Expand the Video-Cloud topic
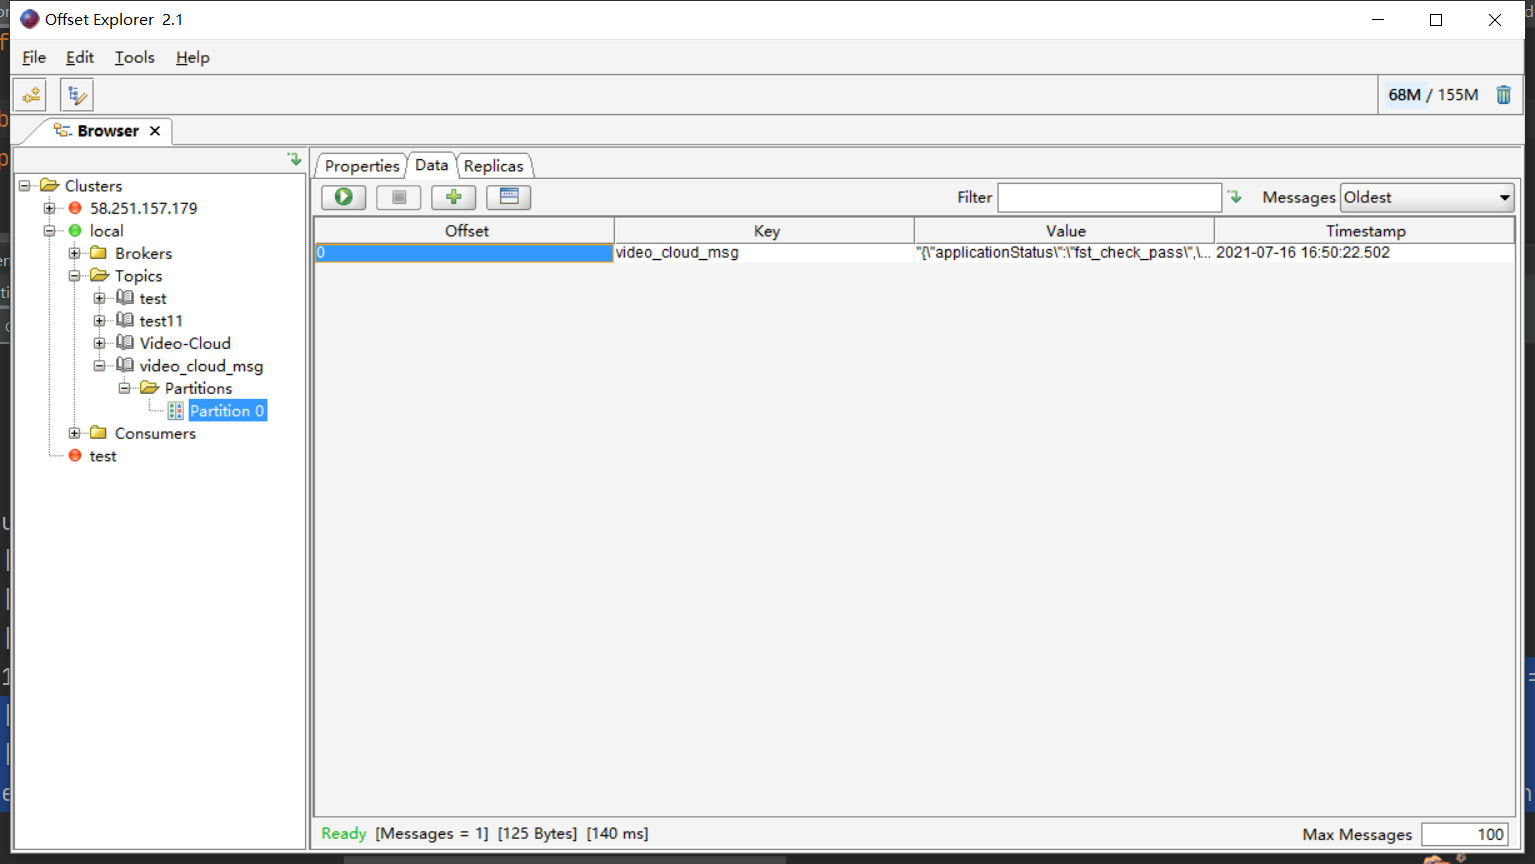 tap(99, 343)
